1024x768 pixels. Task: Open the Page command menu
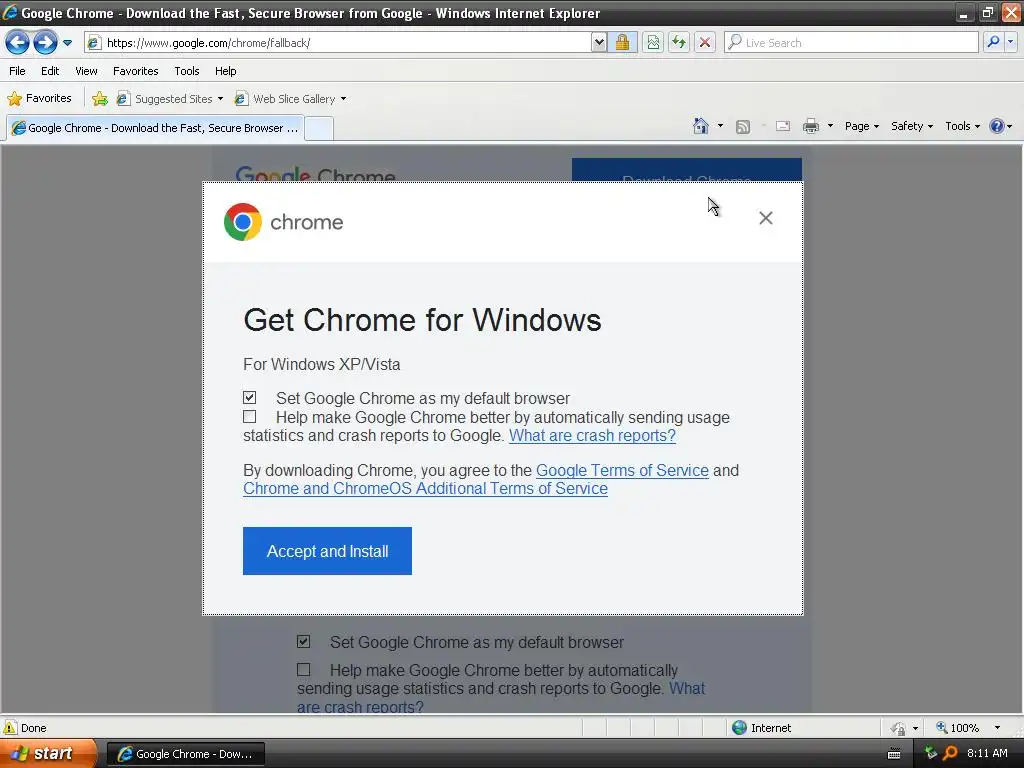(861, 126)
